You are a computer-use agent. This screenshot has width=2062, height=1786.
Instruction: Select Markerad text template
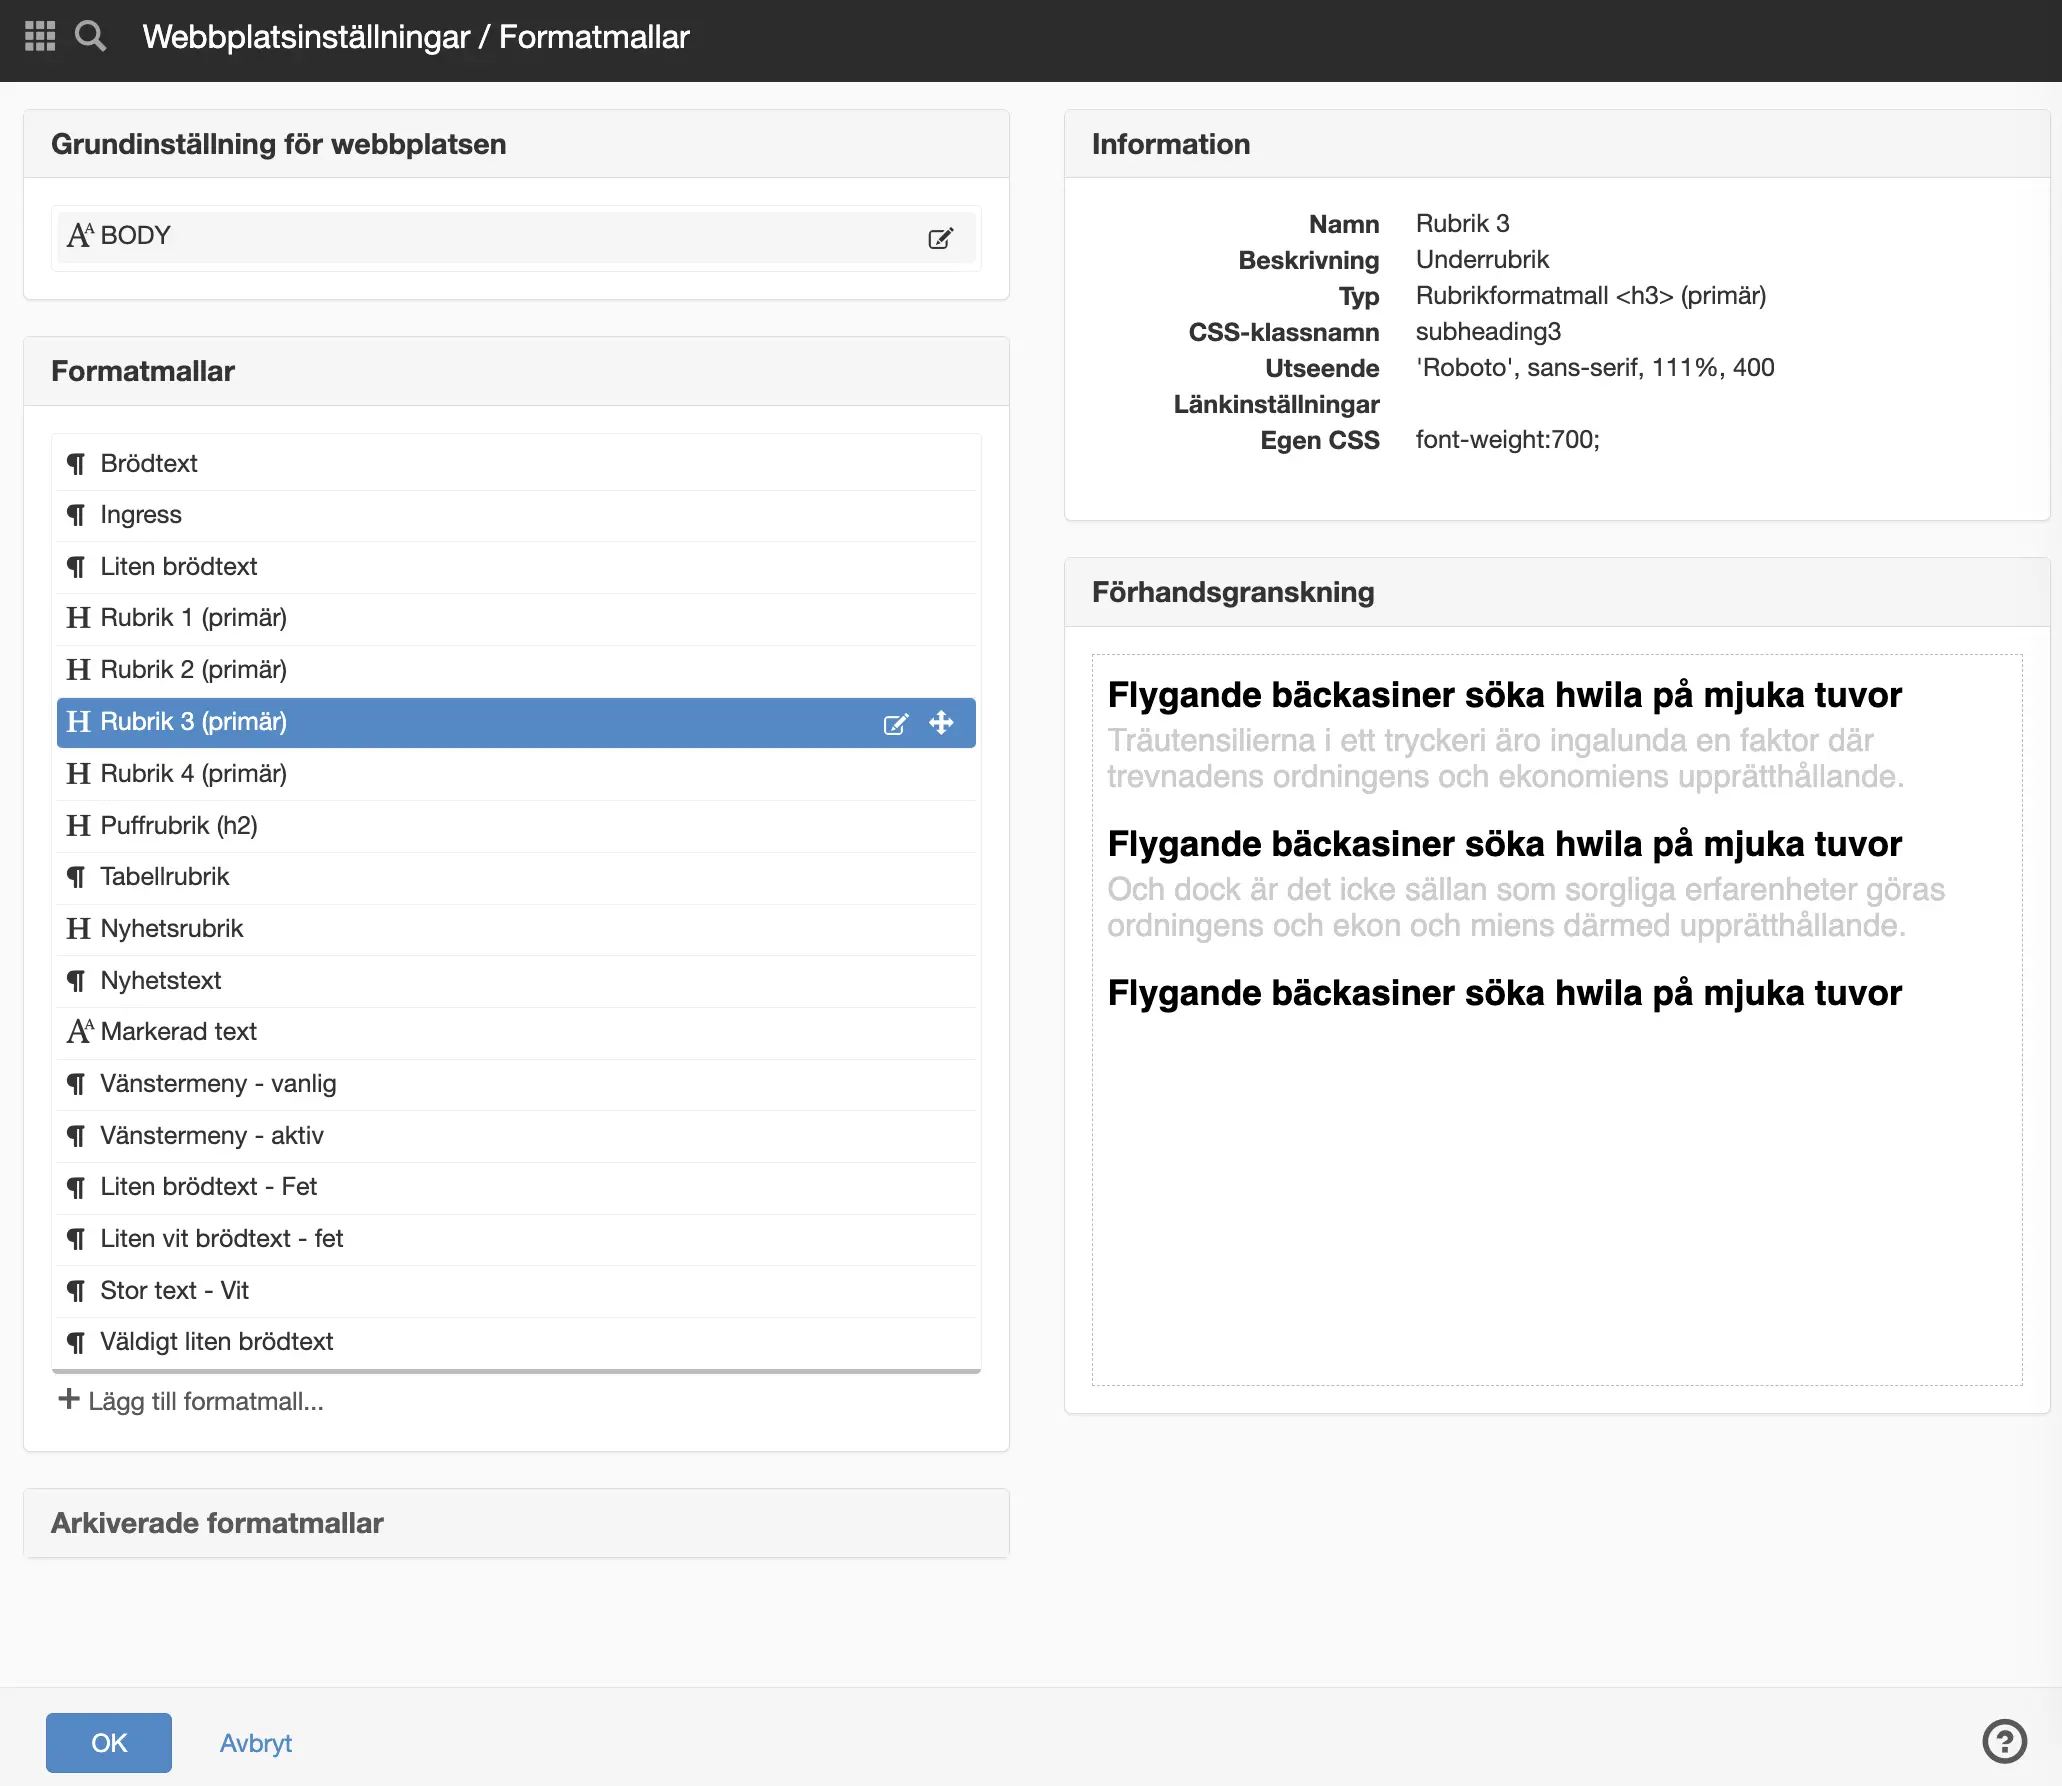pos(516,1032)
